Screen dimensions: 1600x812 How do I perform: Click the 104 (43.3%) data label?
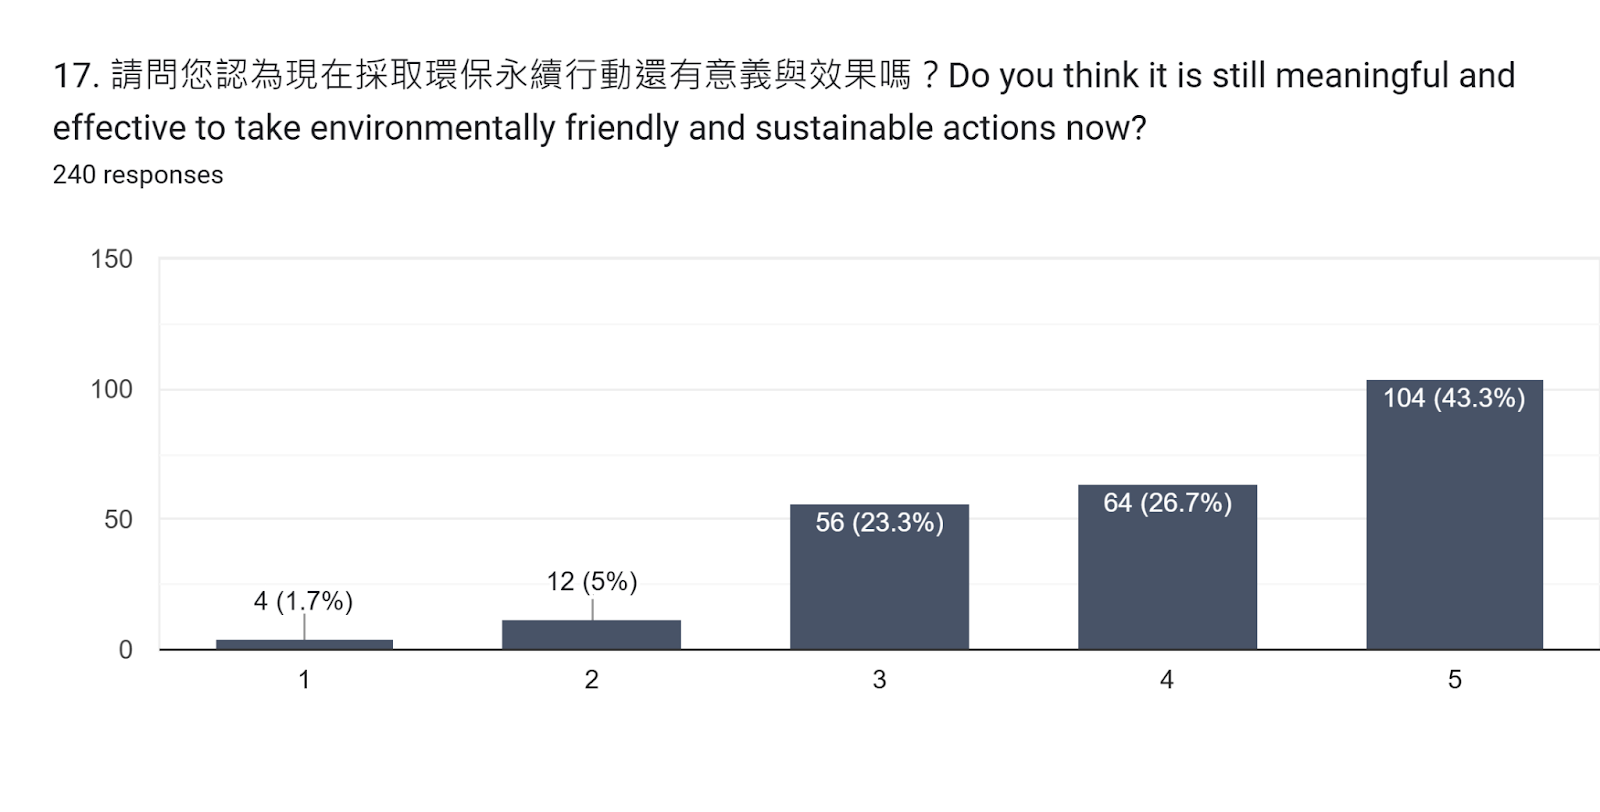coord(1454,398)
